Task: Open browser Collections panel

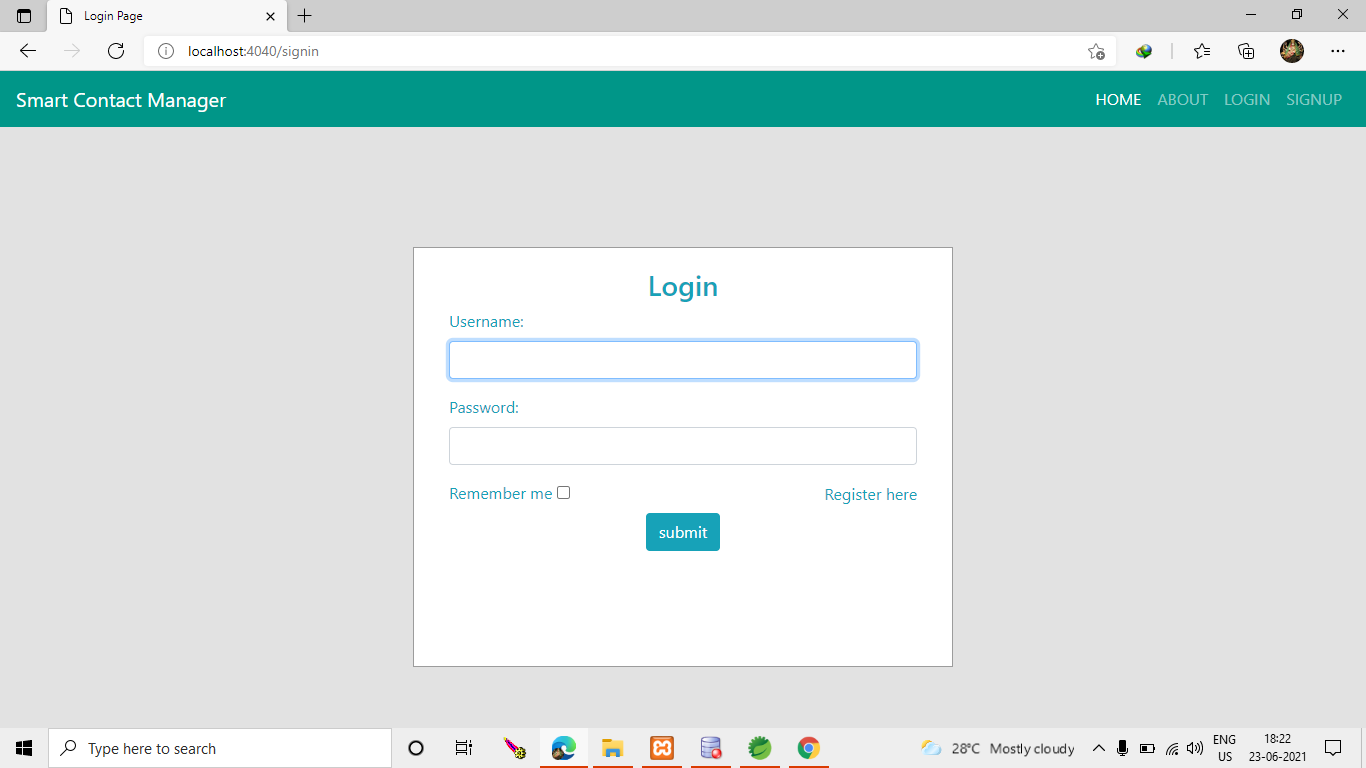Action: [1246, 51]
